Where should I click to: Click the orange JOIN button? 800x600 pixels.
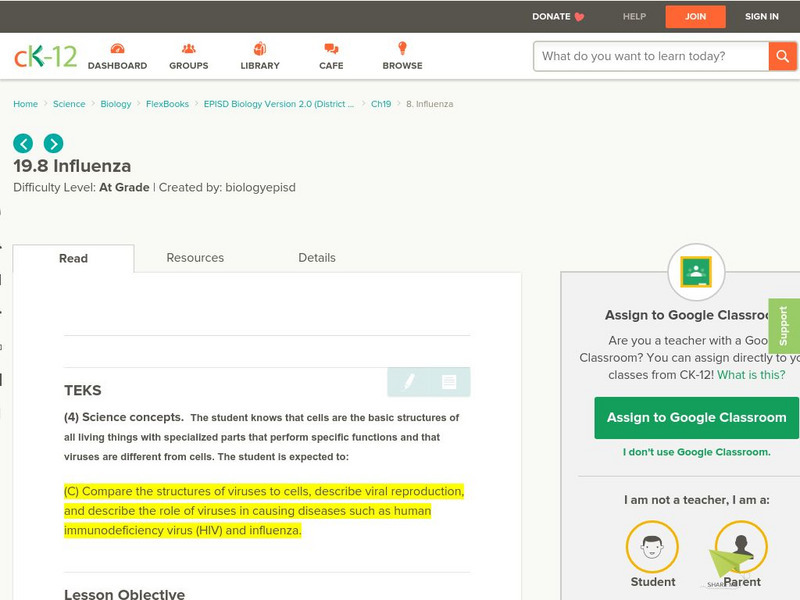tap(695, 16)
